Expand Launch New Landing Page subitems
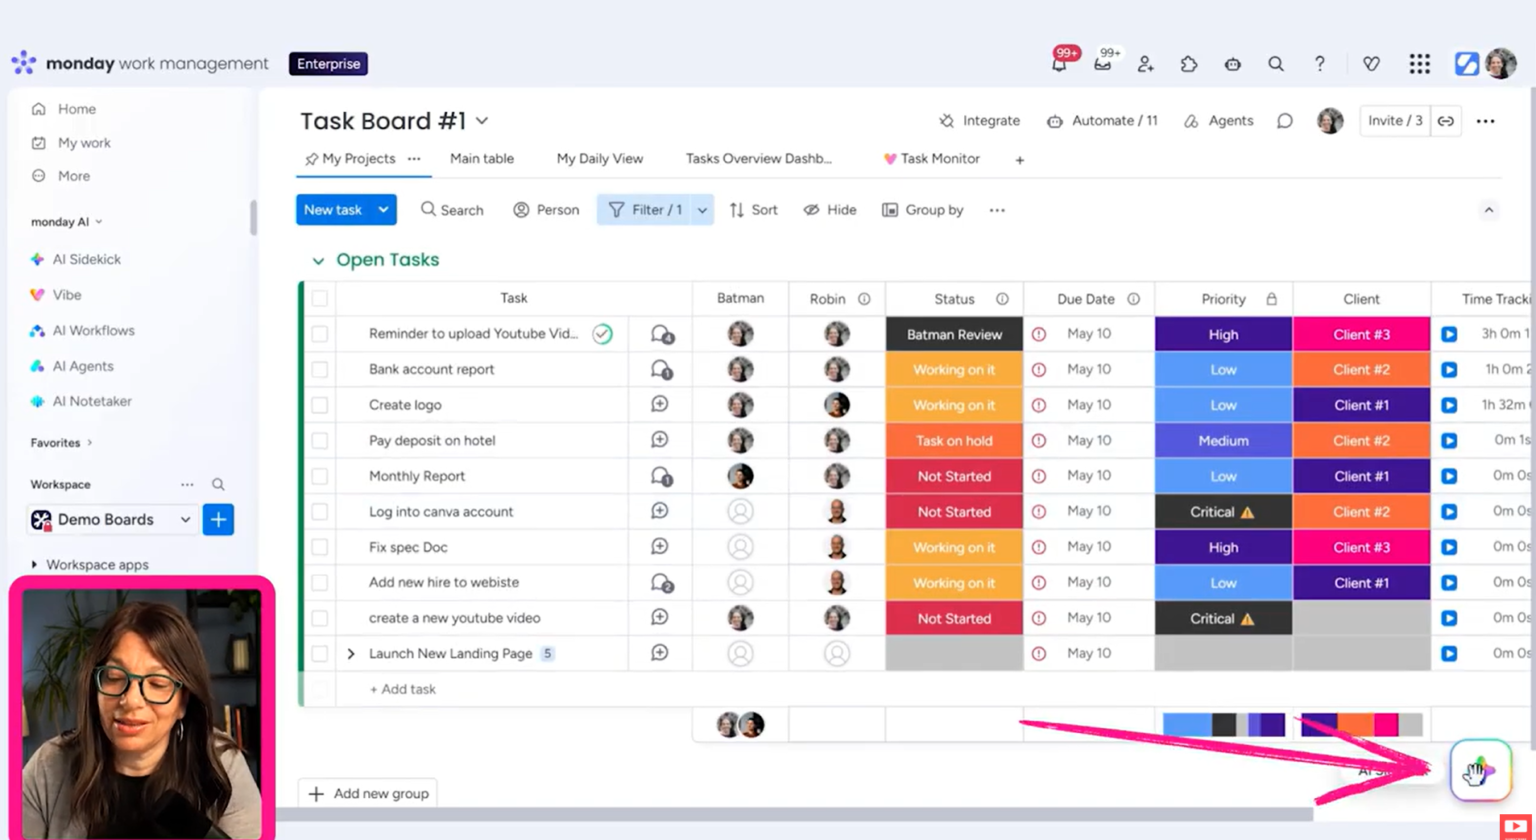 pos(351,654)
